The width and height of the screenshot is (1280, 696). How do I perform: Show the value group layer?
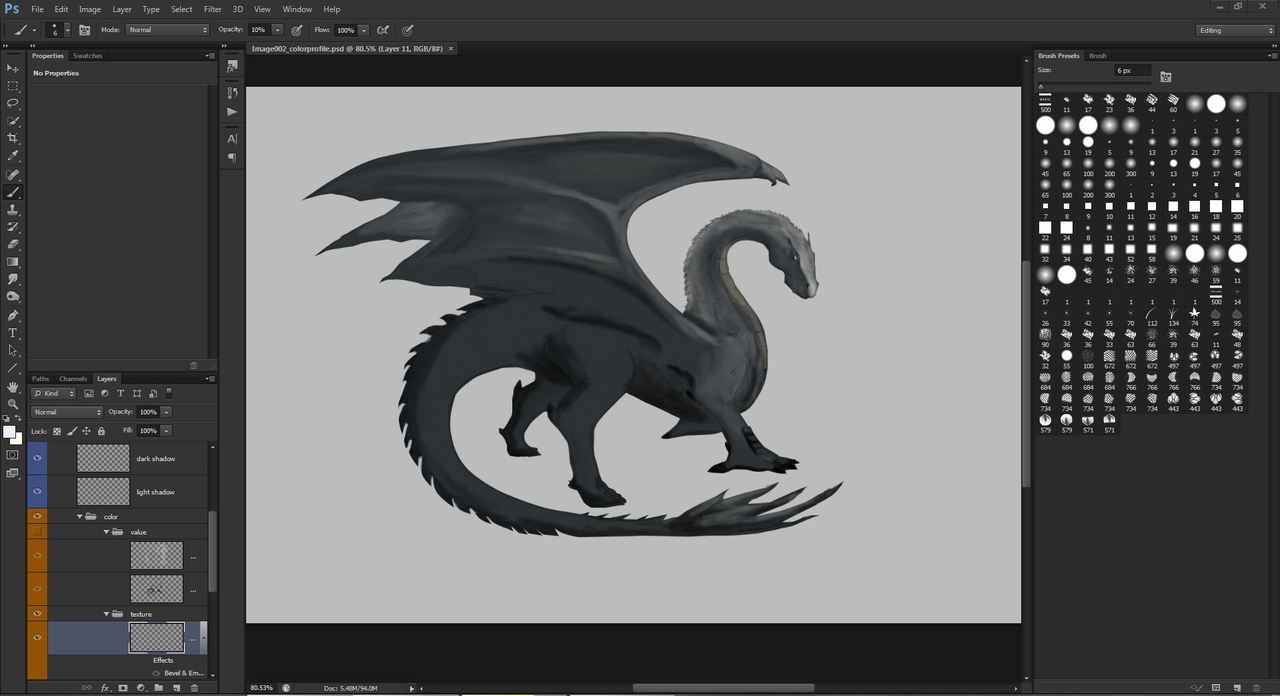coord(38,532)
